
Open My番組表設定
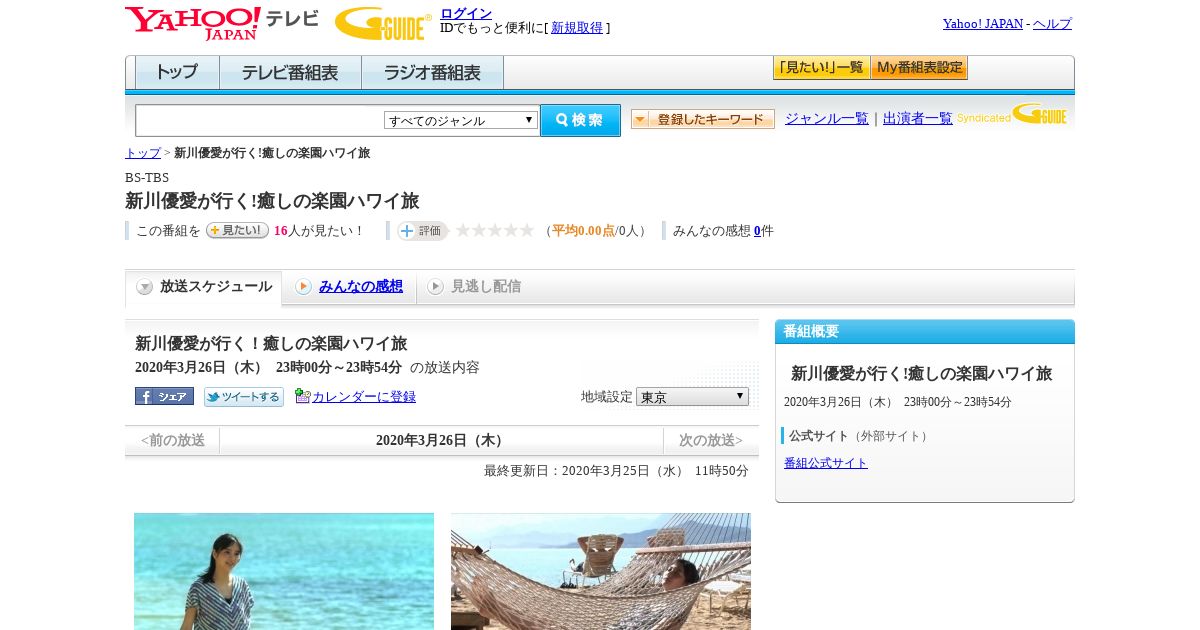pyautogui.click(x=919, y=68)
